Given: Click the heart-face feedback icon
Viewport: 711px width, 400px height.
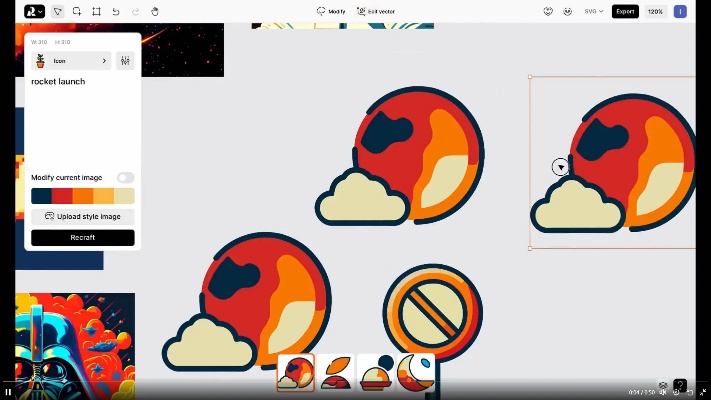Looking at the screenshot, I should coord(548,11).
